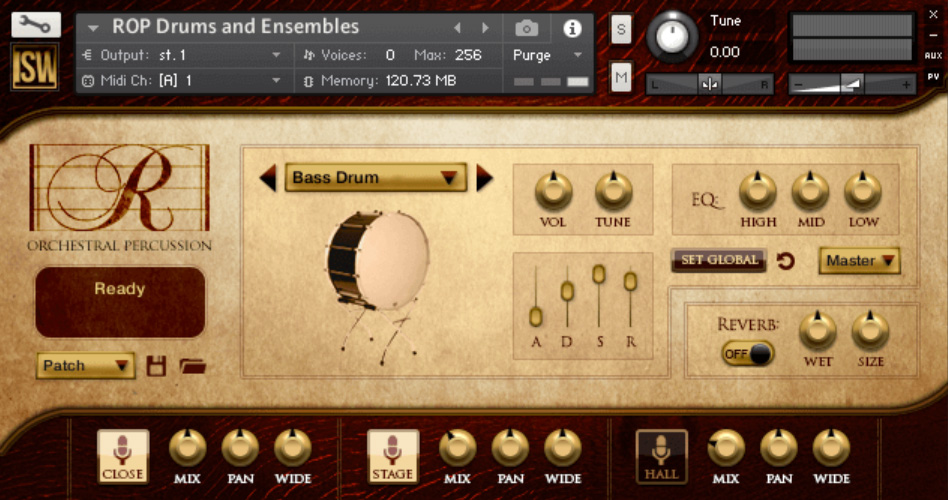This screenshot has height=500, width=948.
Task: Toggle the PV button
Action: tap(933, 77)
